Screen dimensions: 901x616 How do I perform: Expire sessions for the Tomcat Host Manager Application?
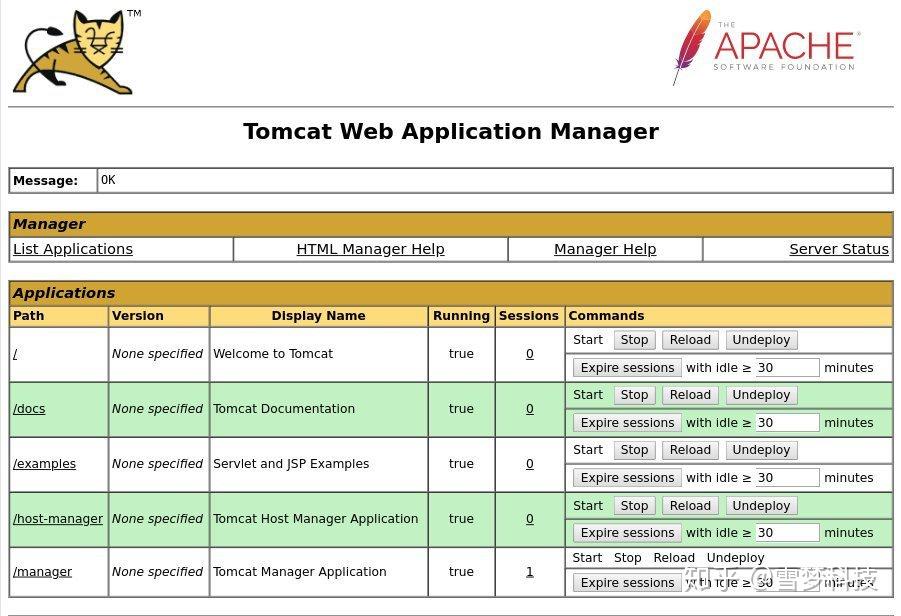[627, 532]
